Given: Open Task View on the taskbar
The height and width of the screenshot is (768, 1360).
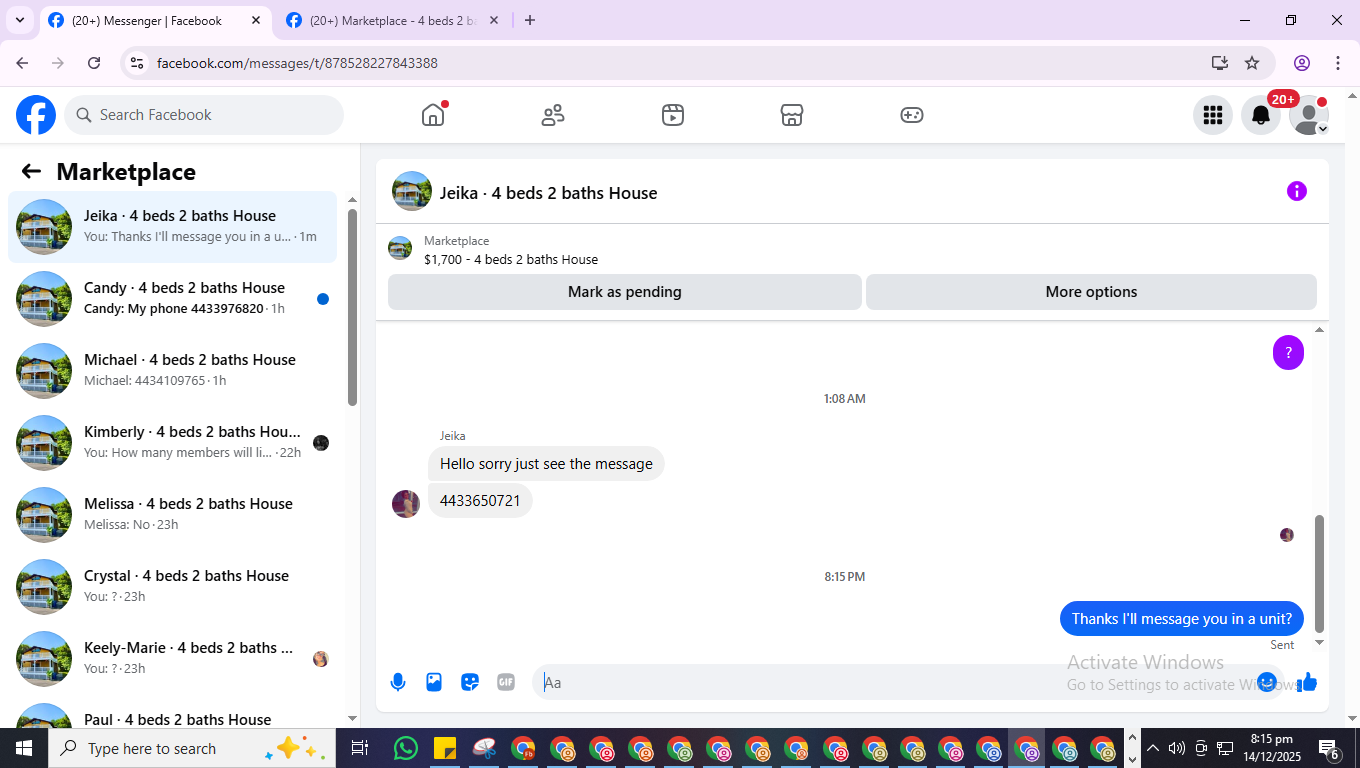Looking at the screenshot, I should click(x=360, y=748).
